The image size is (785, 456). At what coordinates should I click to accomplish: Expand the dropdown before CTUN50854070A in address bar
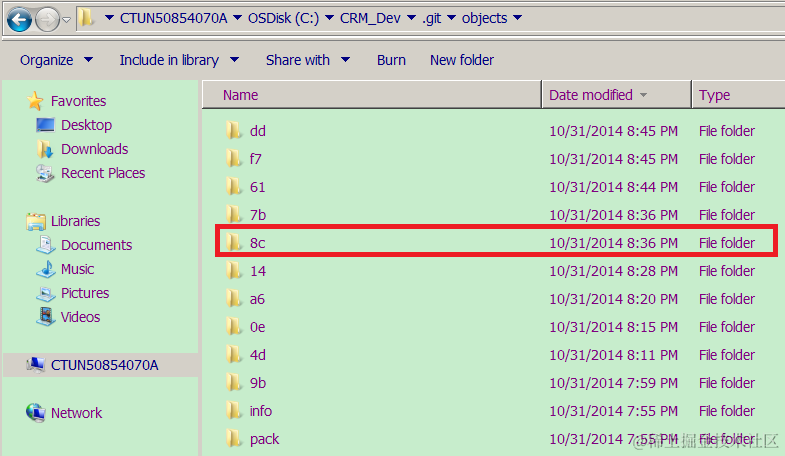[x=109, y=18]
